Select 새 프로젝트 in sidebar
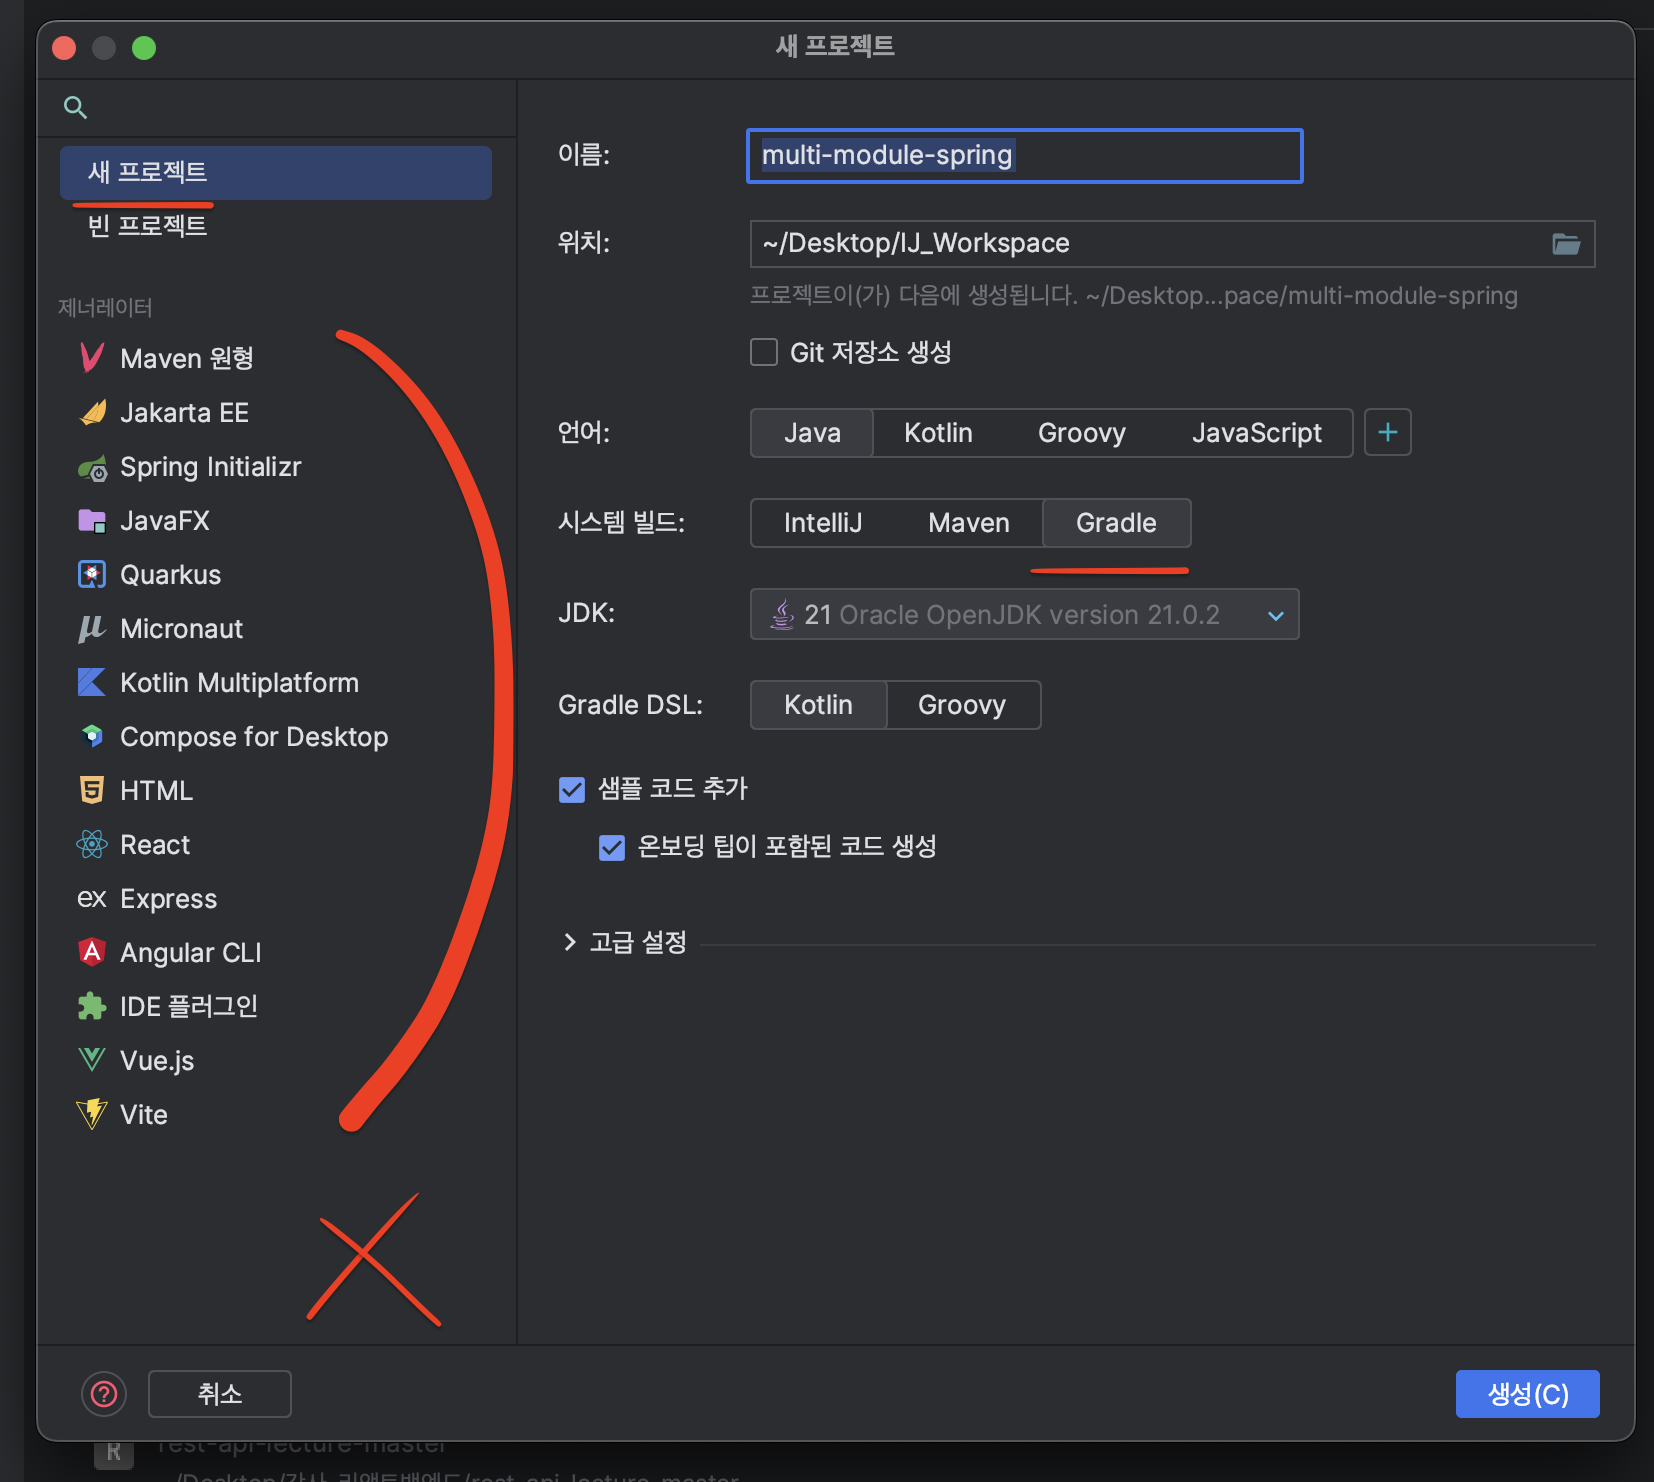The width and height of the screenshot is (1654, 1482). coord(275,172)
